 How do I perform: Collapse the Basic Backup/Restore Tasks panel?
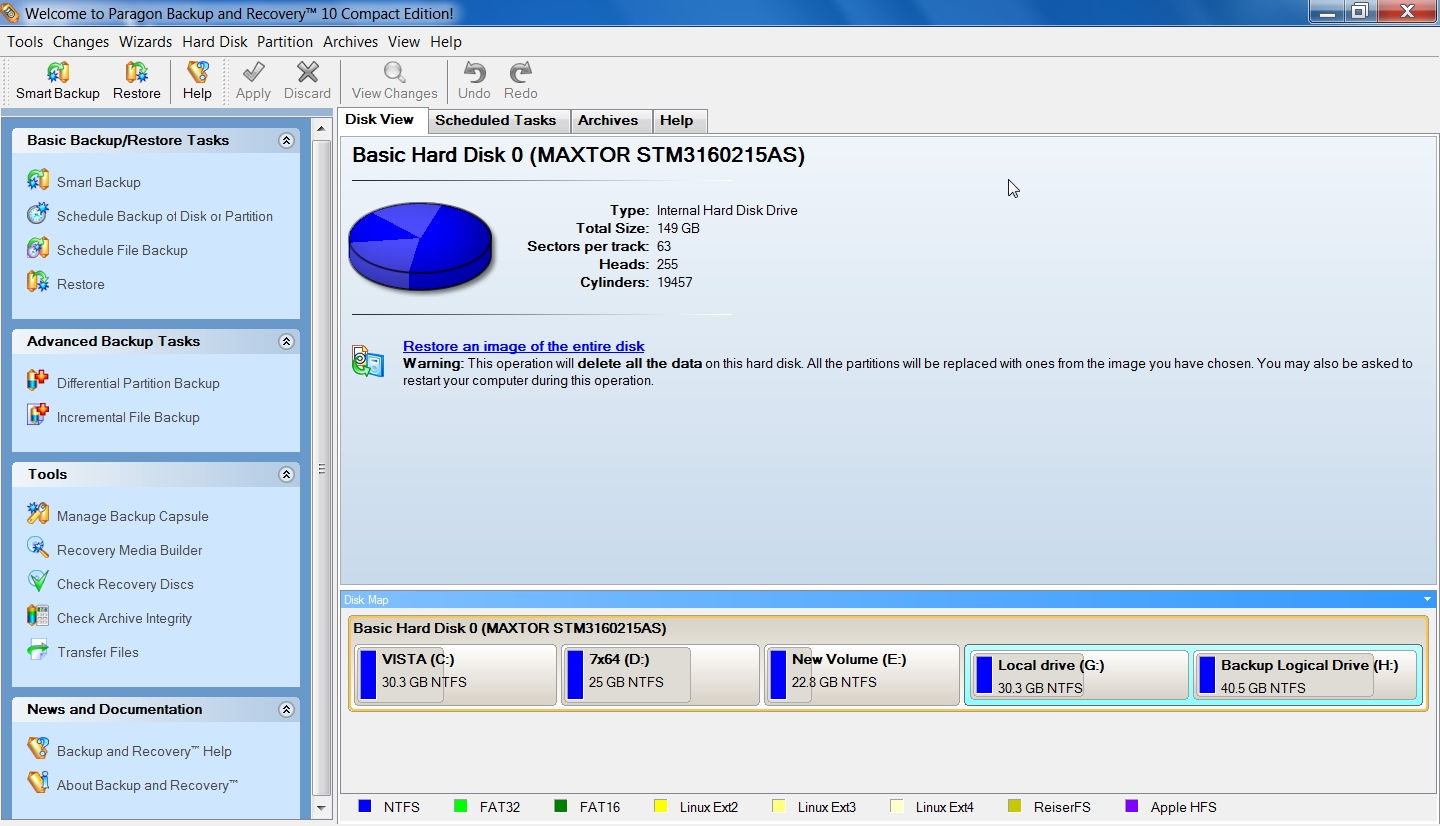point(286,141)
